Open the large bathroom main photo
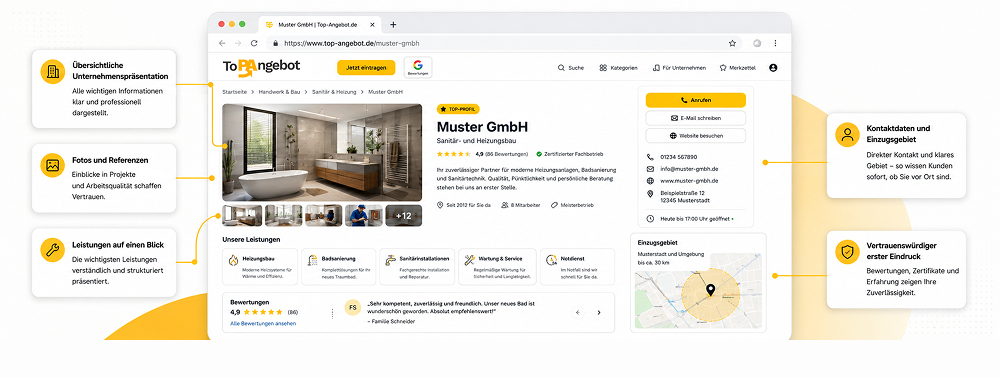This screenshot has height=378, width=1000. [322, 152]
